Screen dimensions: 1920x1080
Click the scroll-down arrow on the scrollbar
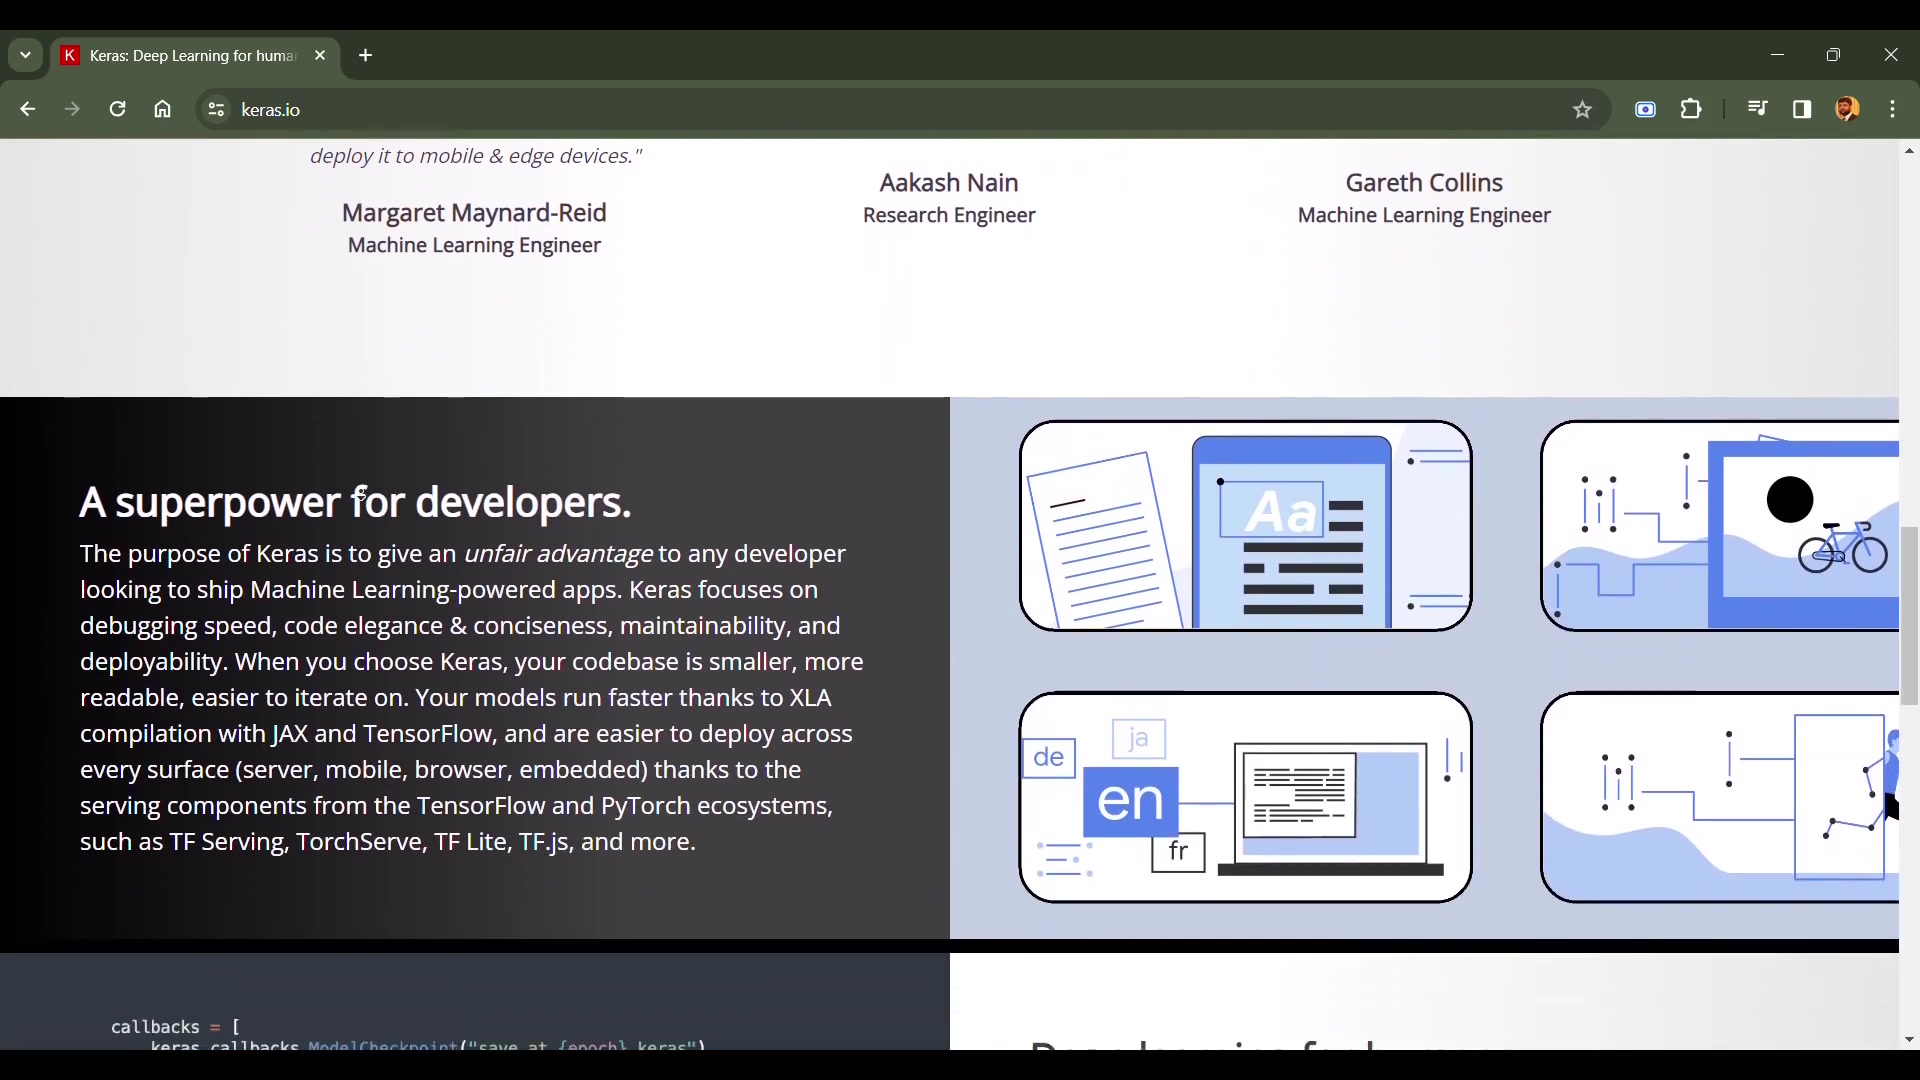tap(1909, 1039)
